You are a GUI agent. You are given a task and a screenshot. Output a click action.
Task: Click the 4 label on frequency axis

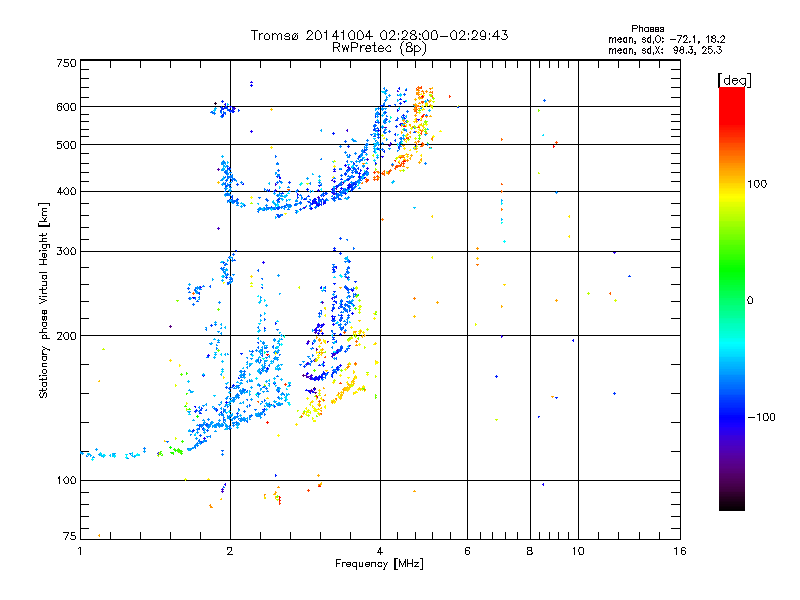(380, 551)
